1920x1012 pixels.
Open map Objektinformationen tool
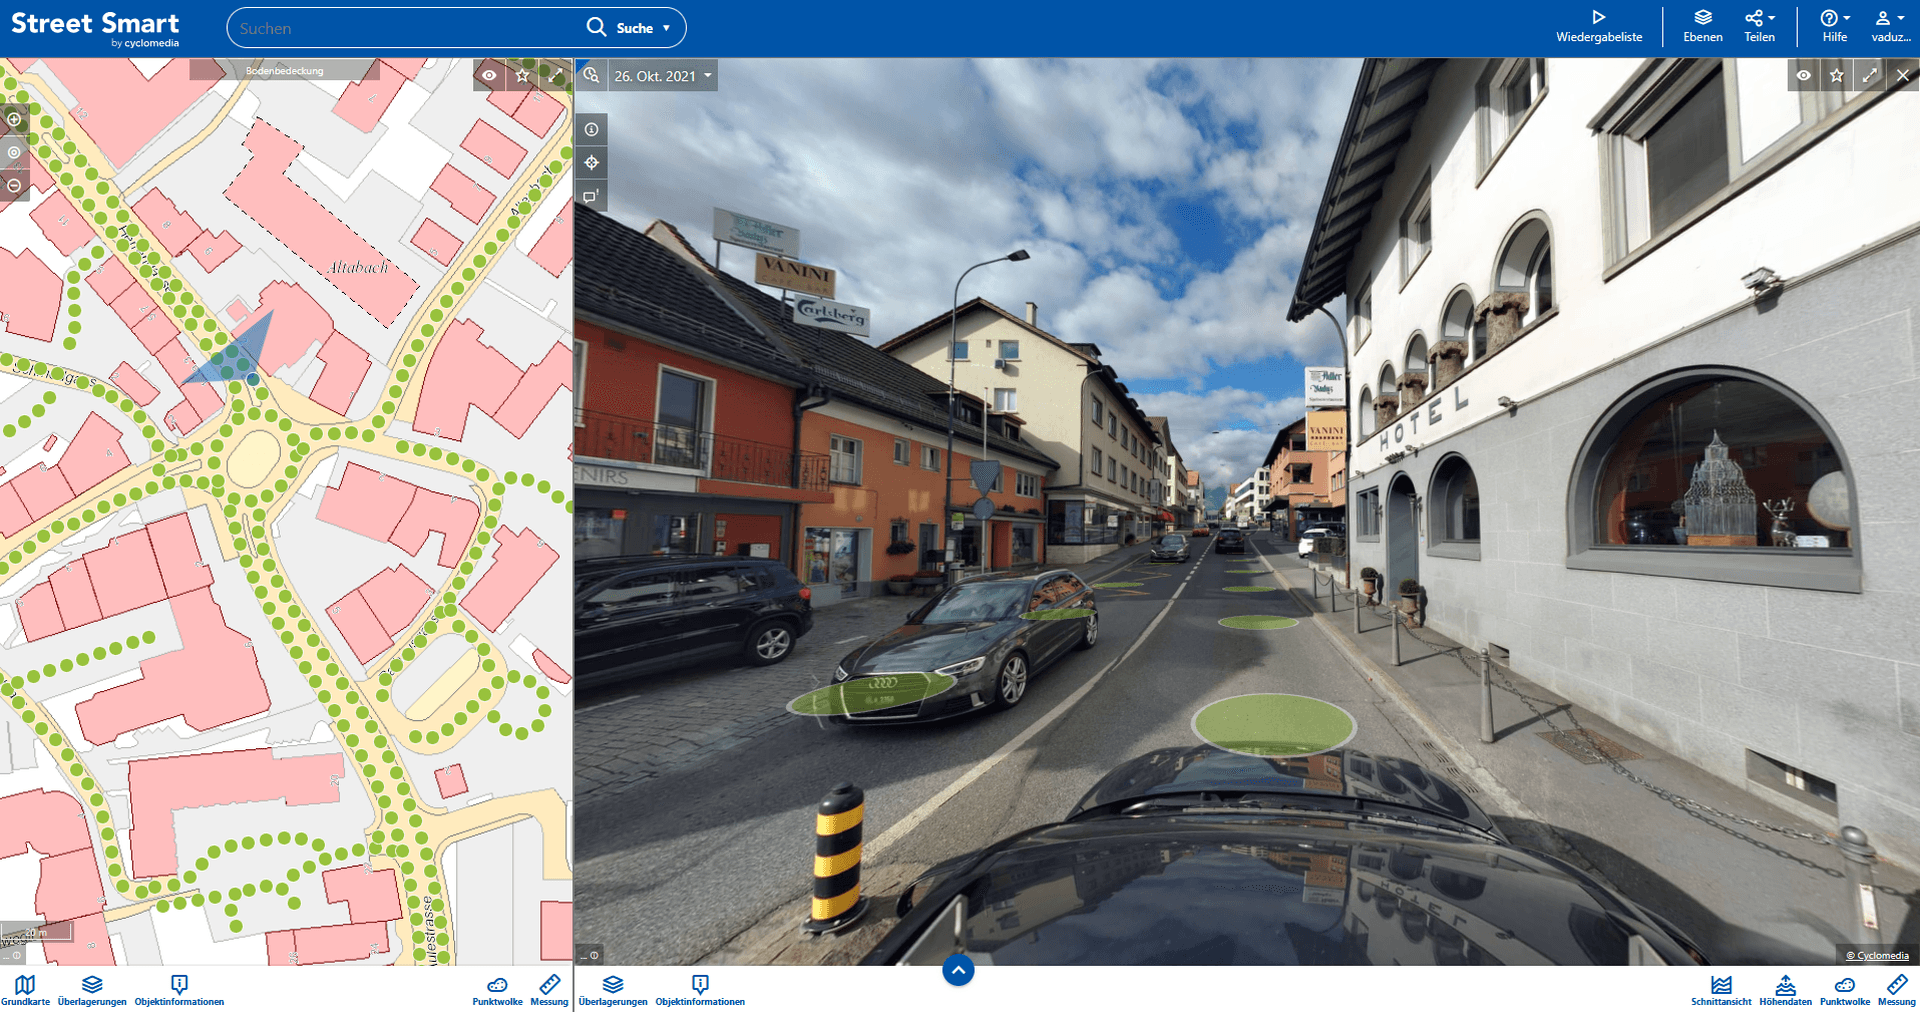click(x=179, y=989)
